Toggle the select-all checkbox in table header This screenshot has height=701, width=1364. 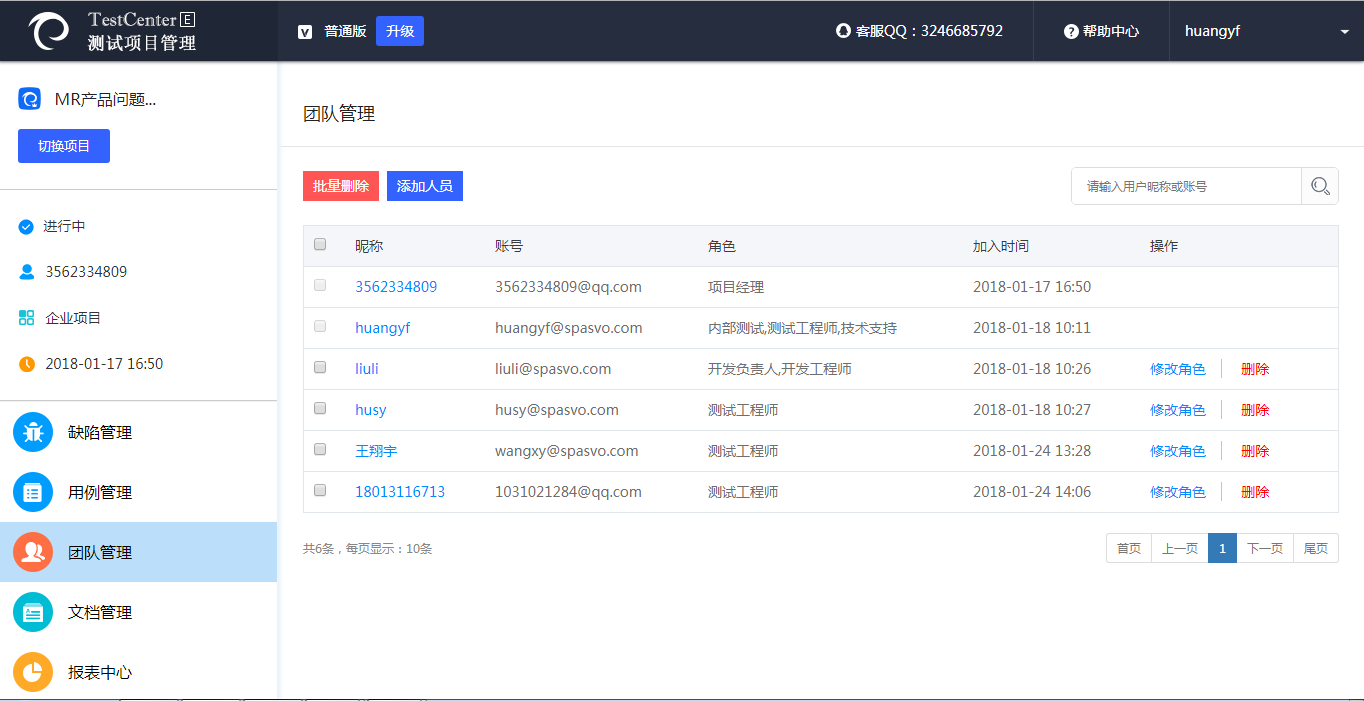(320, 244)
